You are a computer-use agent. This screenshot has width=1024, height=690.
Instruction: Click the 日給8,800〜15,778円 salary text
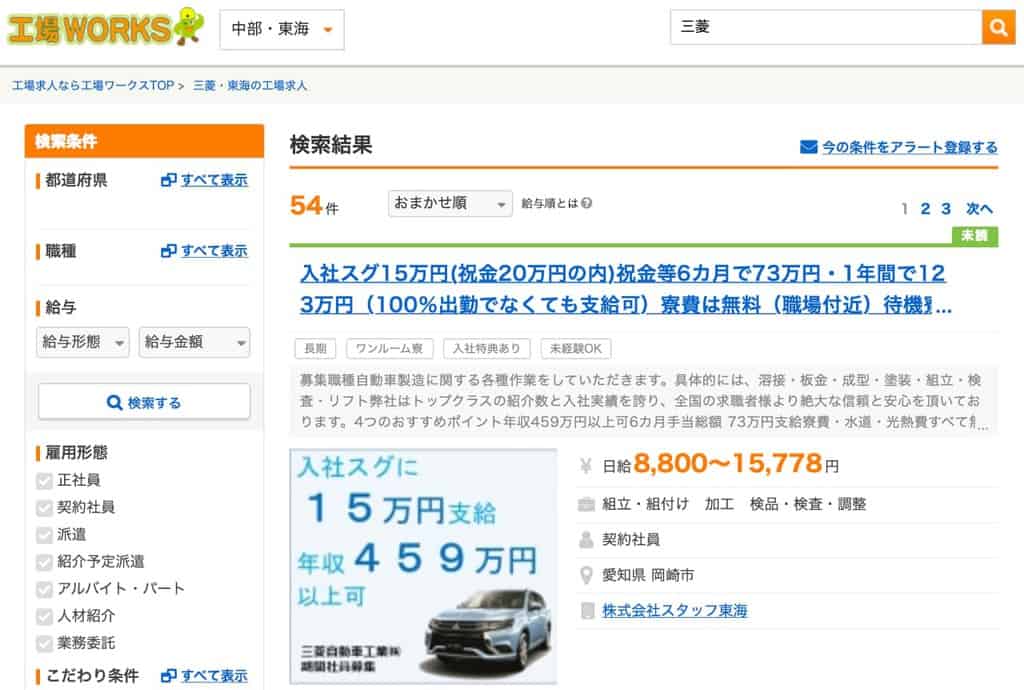click(720, 464)
